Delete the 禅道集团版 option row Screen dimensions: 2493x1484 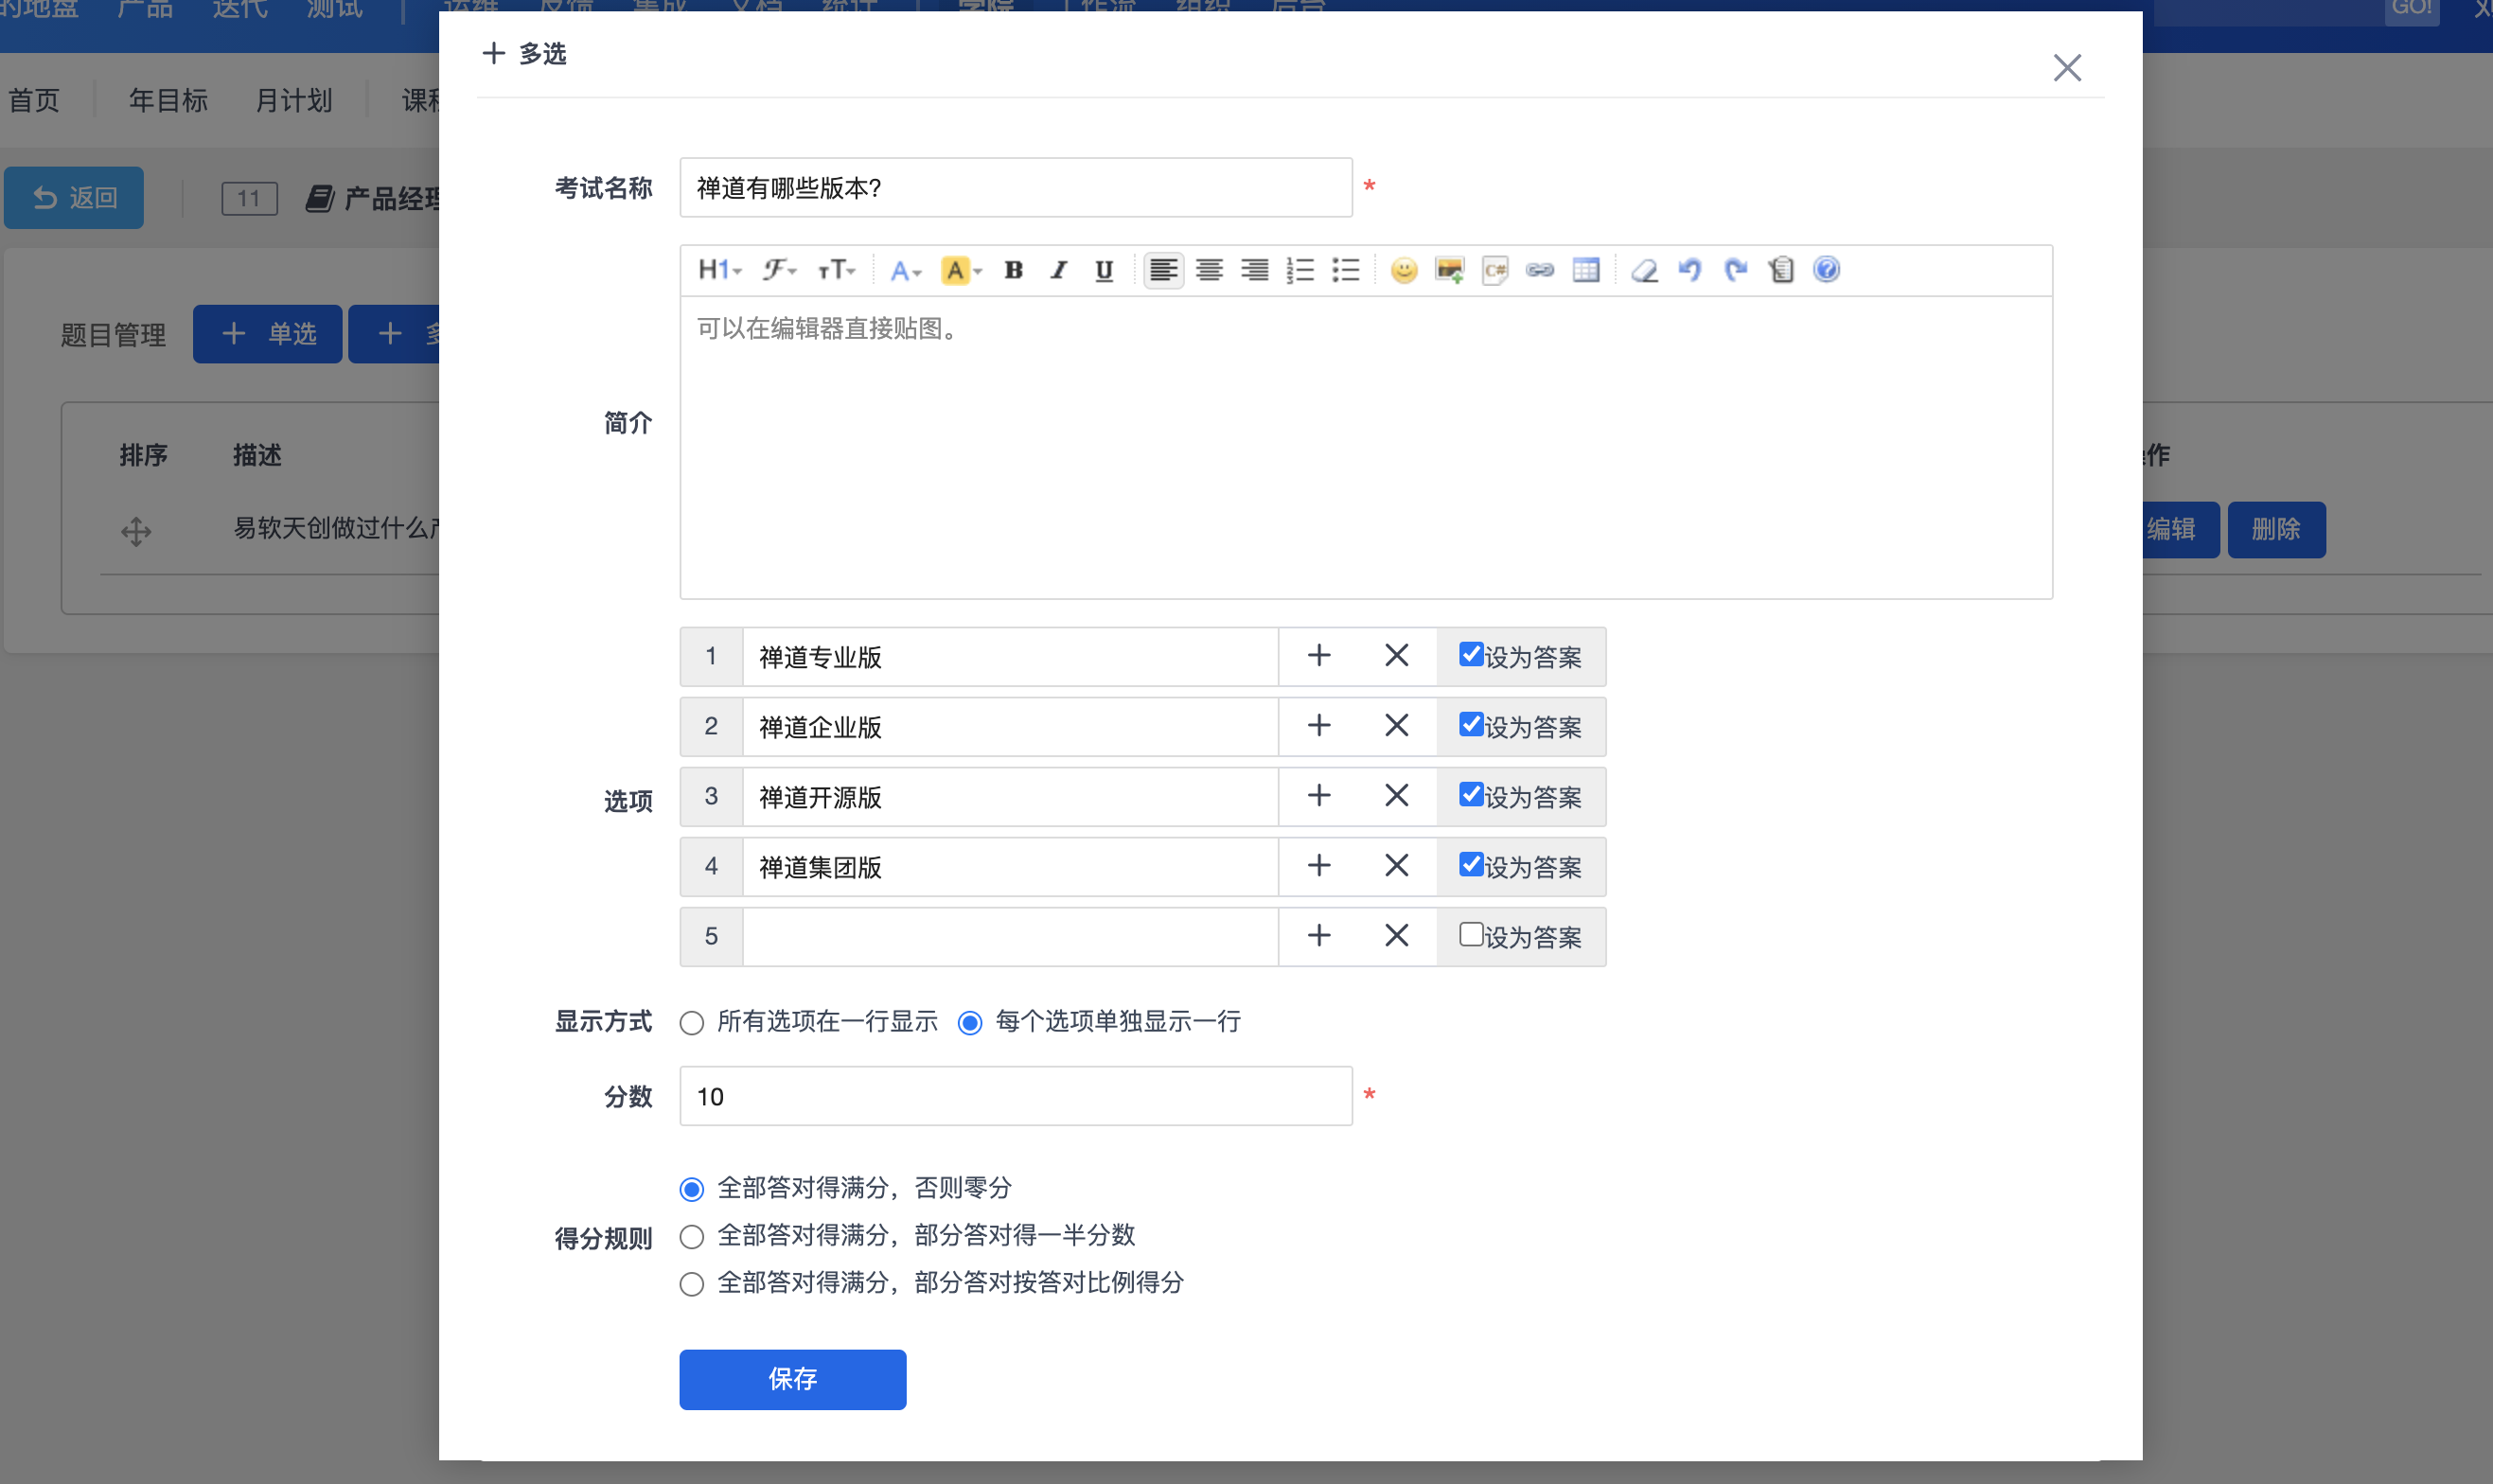pyautogui.click(x=1397, y=866)
